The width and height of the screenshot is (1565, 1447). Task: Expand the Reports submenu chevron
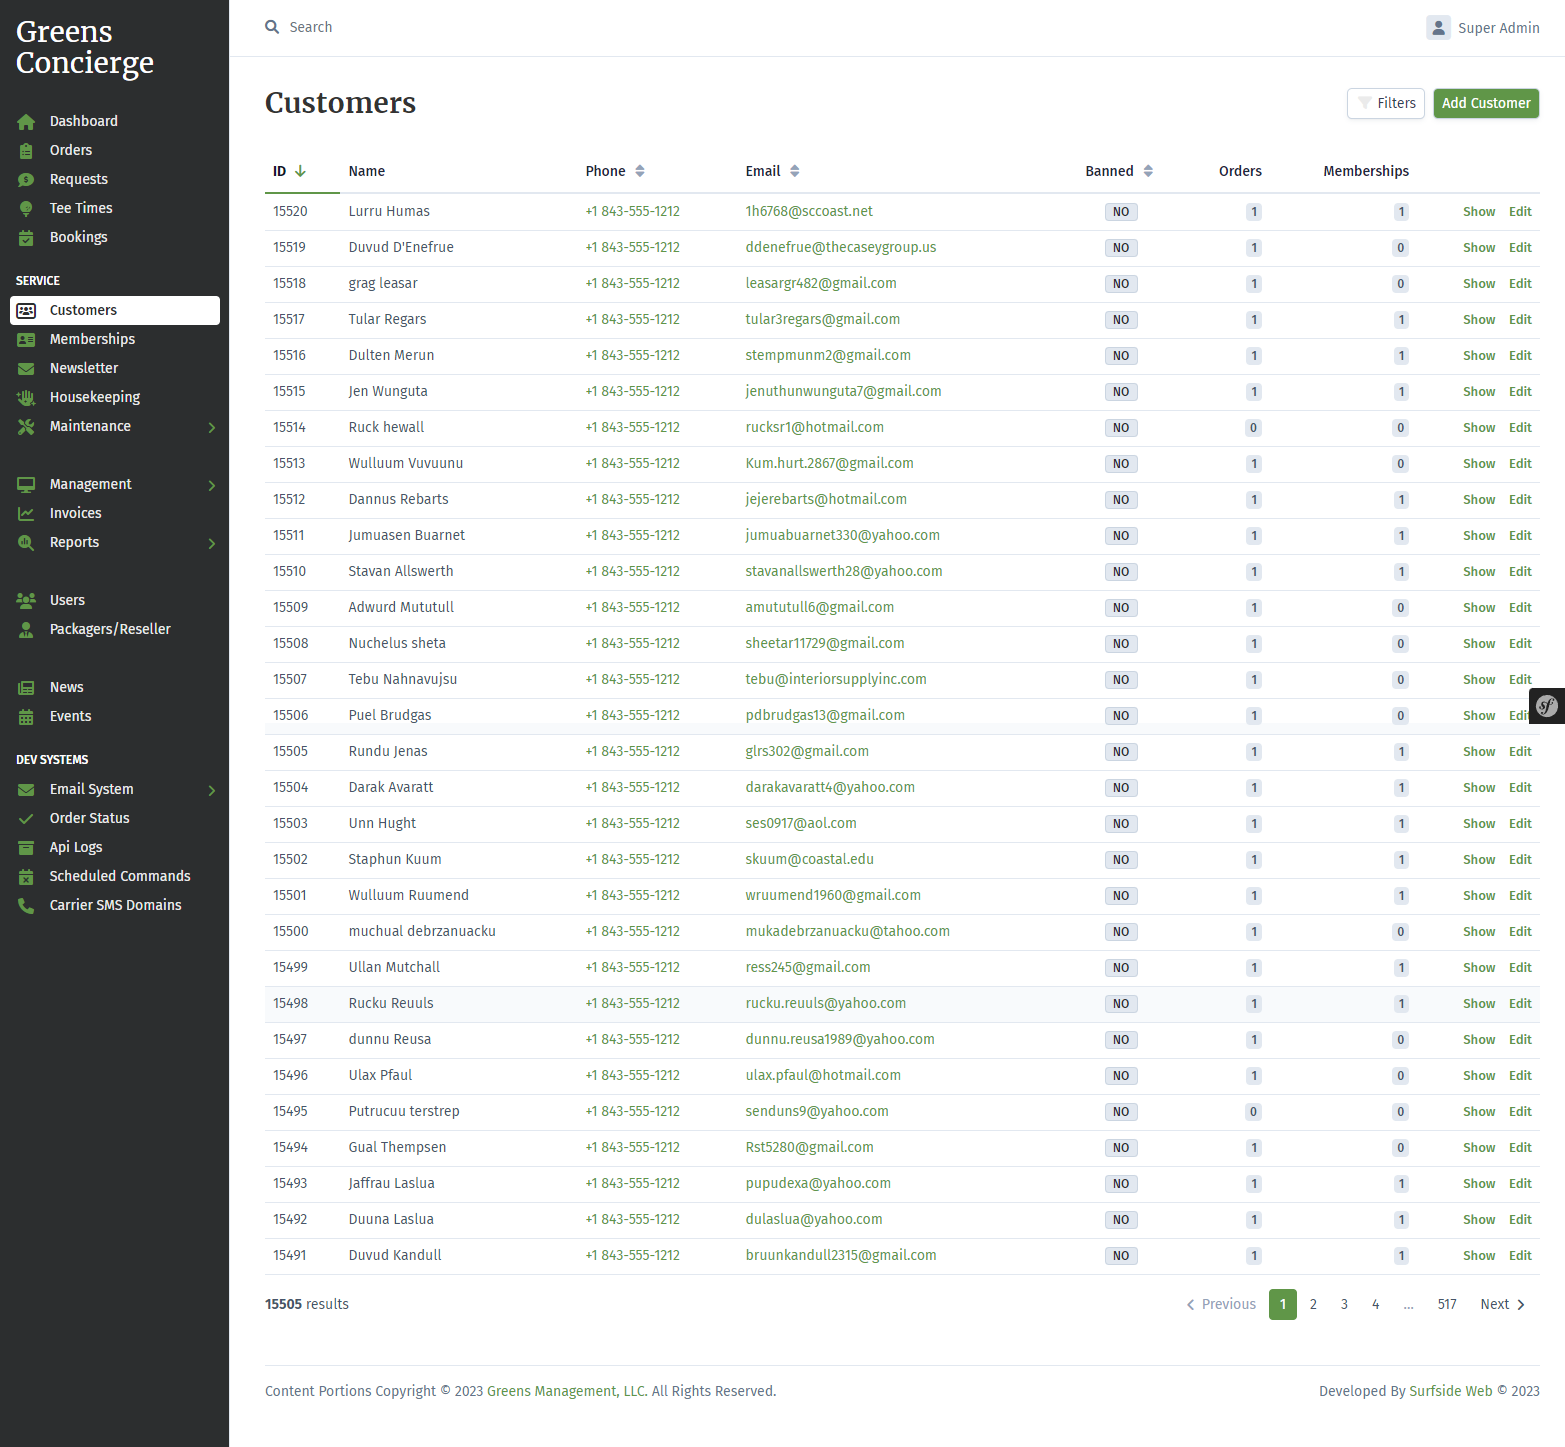pos(212,543)
